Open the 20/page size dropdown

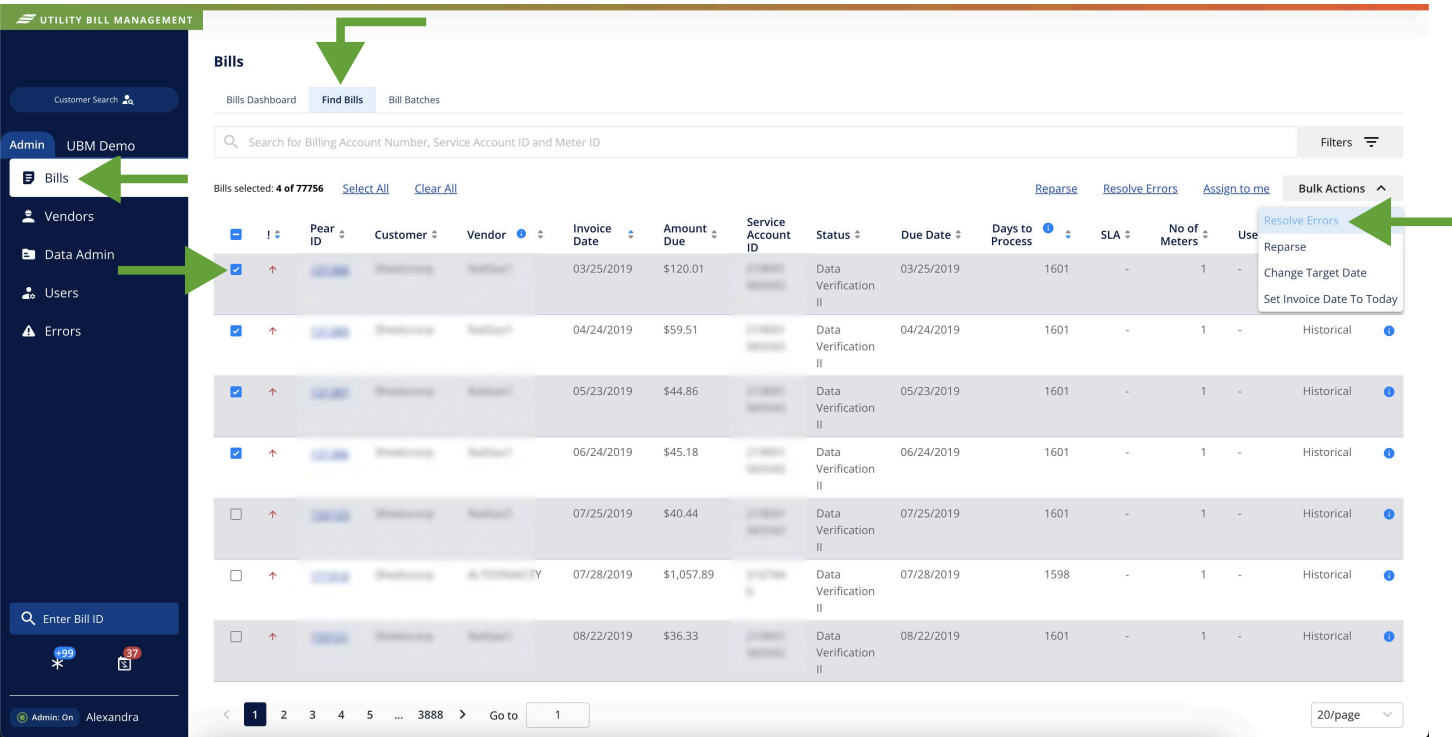[1356, 715]
